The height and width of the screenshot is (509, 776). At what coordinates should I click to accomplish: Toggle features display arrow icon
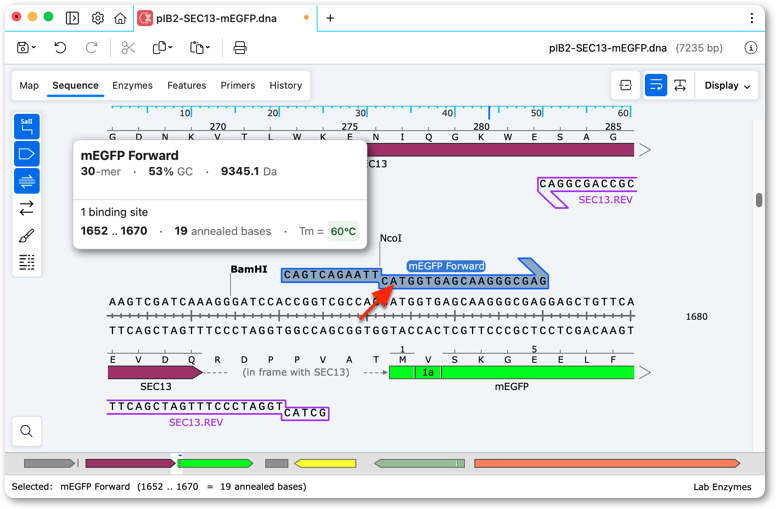[x=27, y=153]
